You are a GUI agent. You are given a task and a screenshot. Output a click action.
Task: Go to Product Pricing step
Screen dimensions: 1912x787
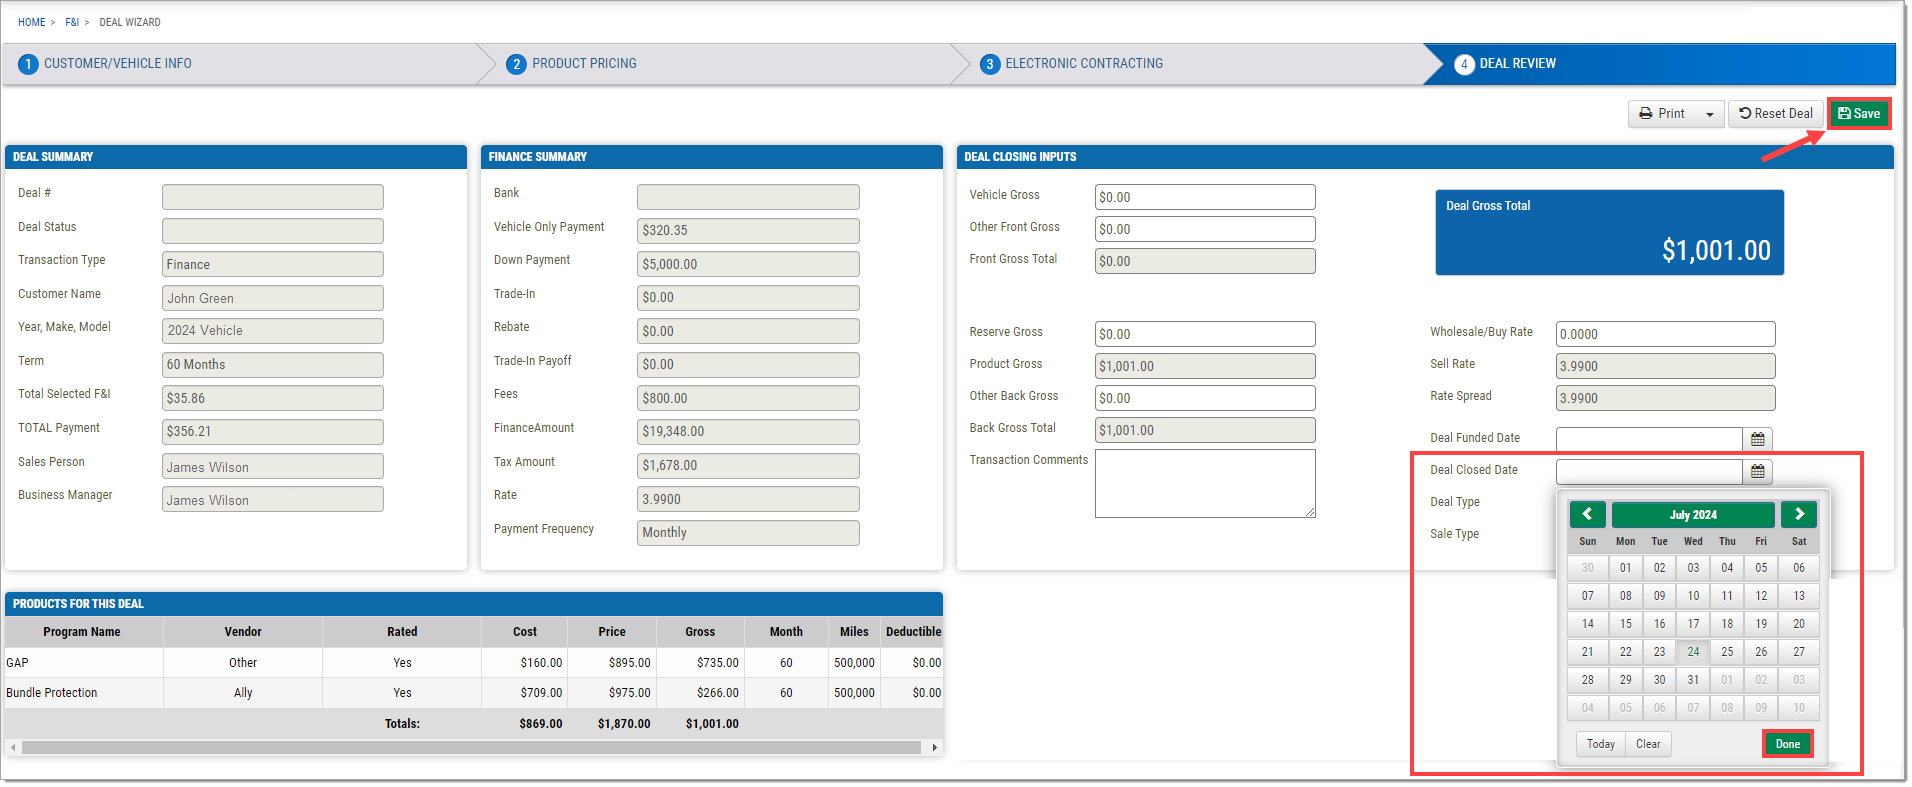pos(584,64)
